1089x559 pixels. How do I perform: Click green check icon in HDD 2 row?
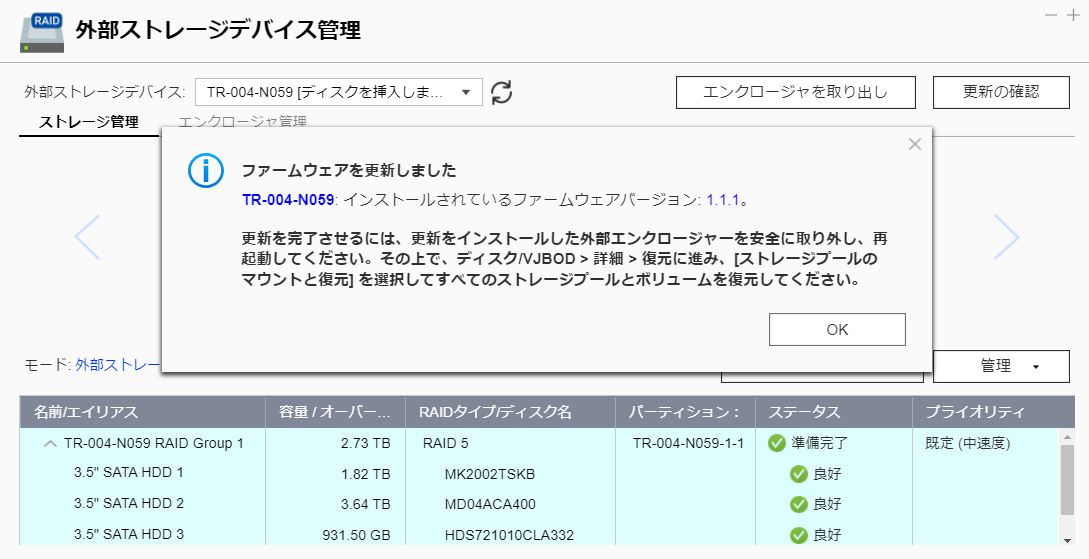tap(799, 504)
